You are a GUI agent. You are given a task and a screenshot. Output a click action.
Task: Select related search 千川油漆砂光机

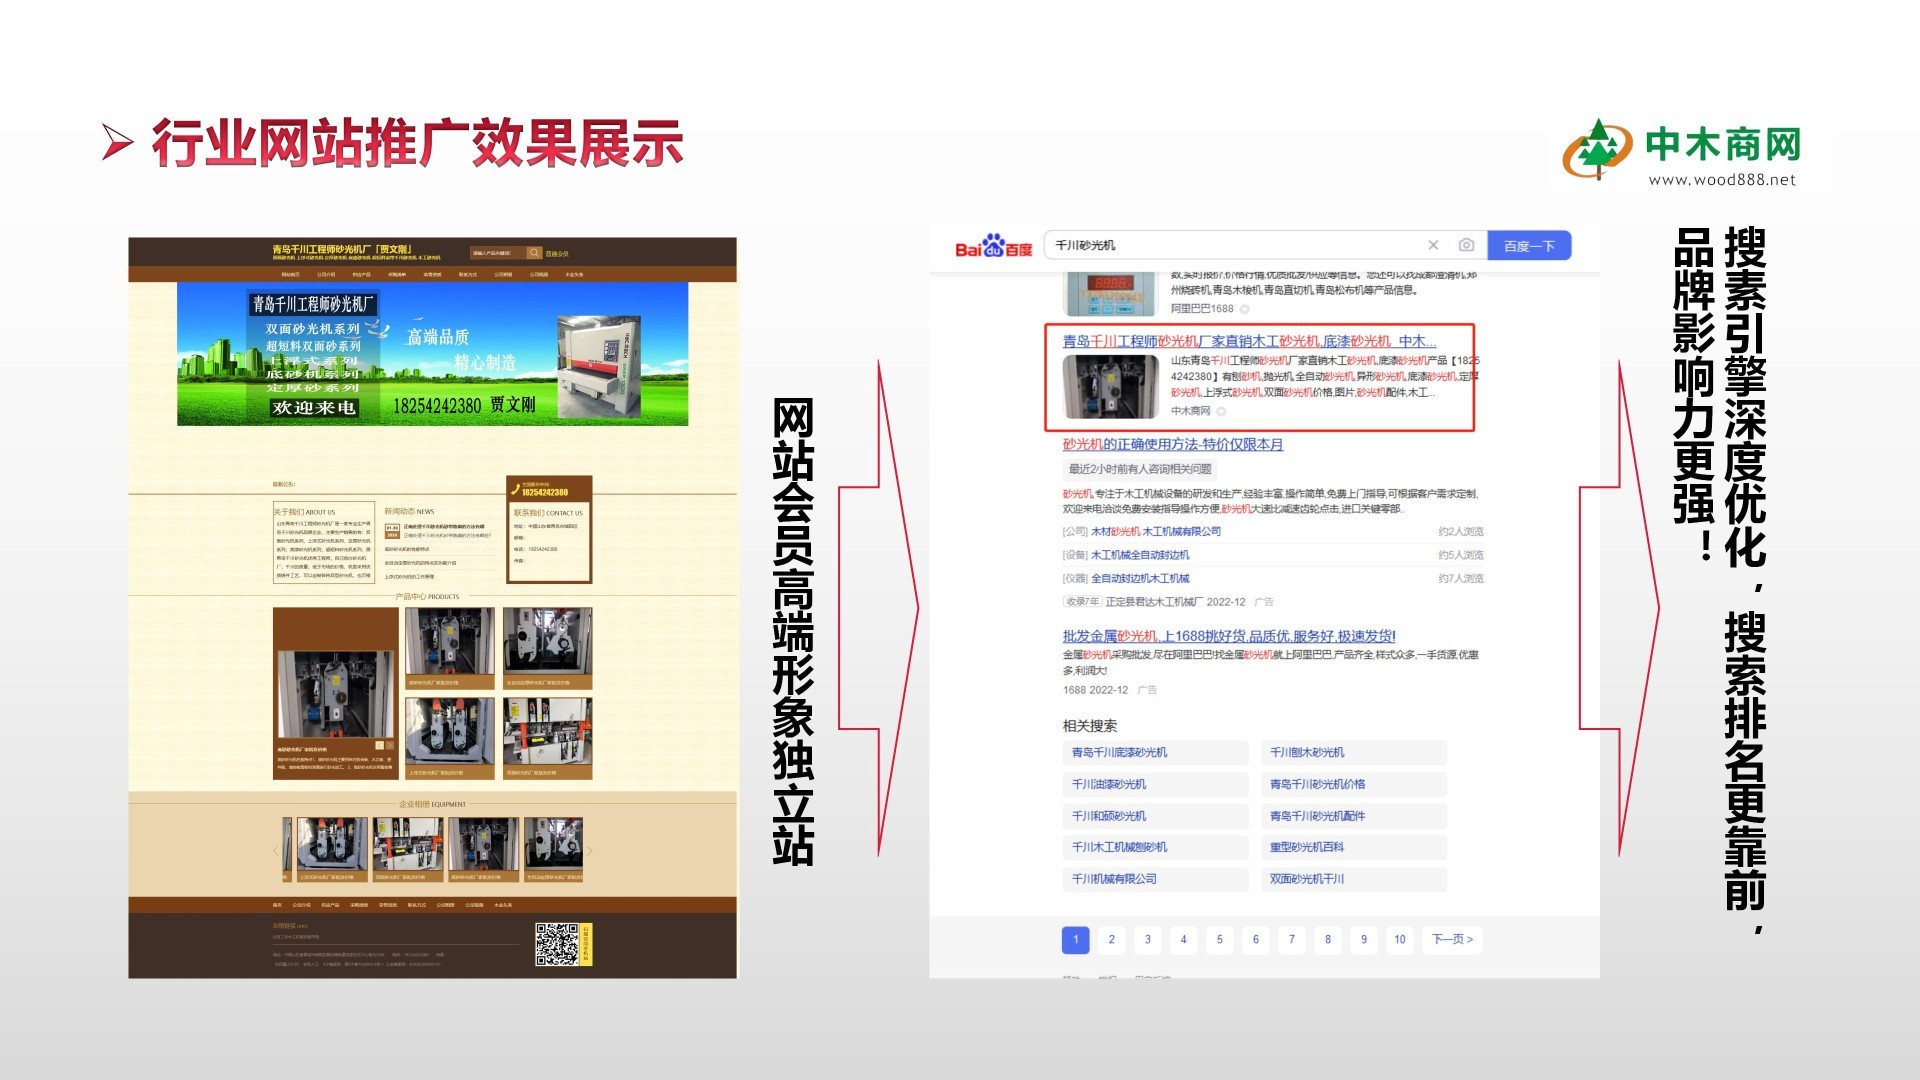pos(1155,784)
